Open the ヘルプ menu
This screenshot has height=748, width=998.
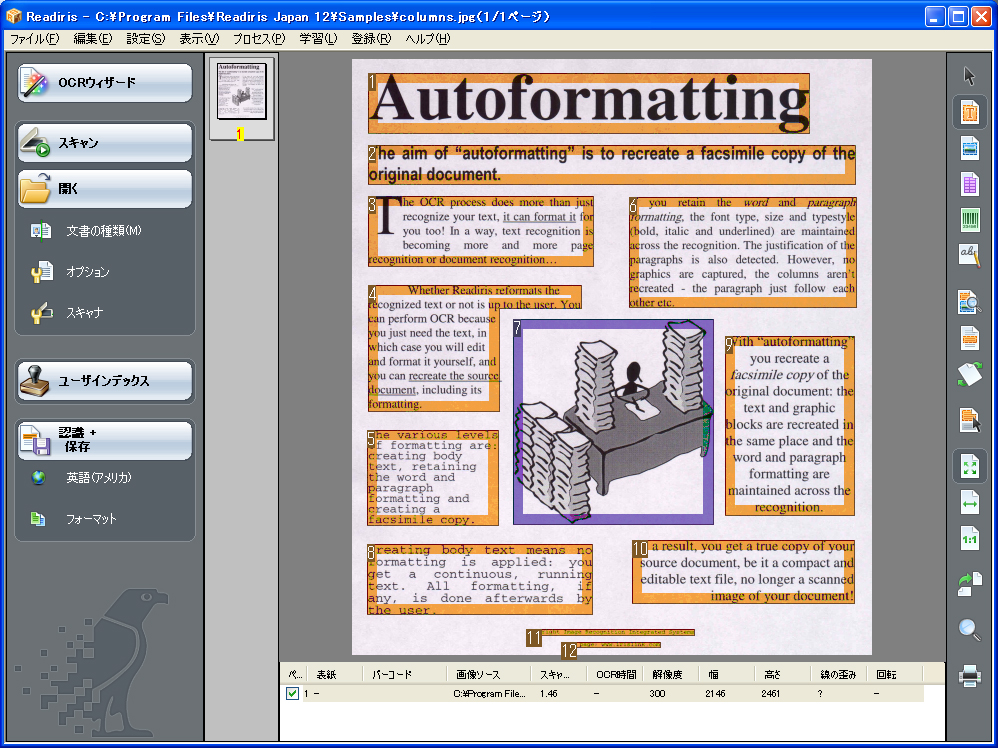(427, 39)
